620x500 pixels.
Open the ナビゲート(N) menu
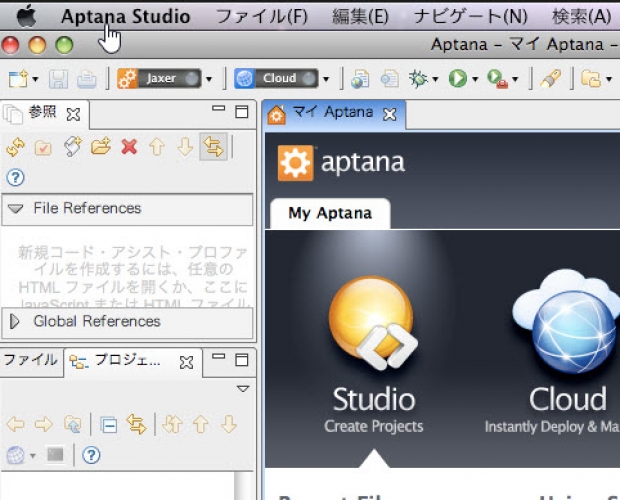[x=471, y=17]
